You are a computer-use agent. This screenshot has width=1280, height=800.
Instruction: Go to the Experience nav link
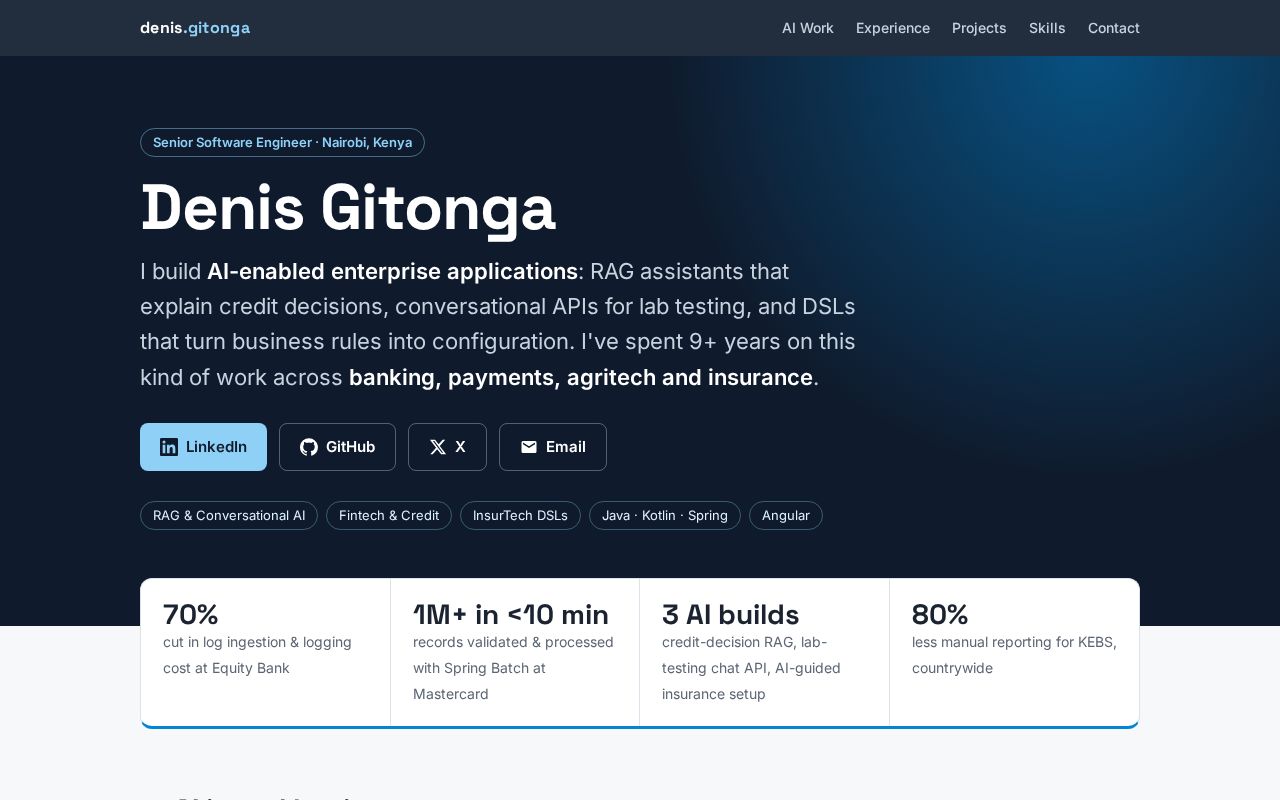tap(893, 28)
